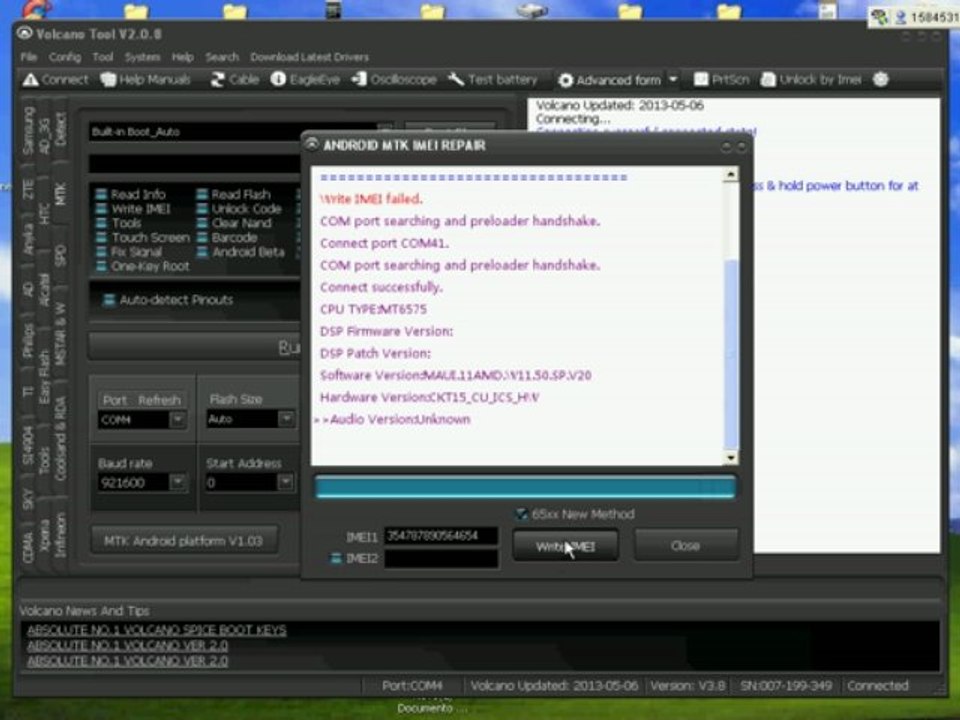This screenshot has width=960, height=720.
Task: Switch to the Samsung vertical tab
Action: tap(28, 130)
